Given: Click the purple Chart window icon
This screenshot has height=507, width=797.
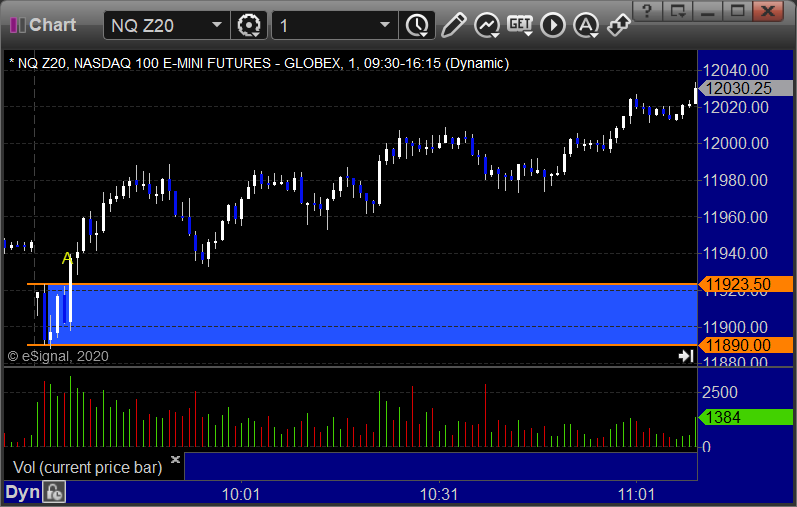Looking at the screenshot, I should click(17, 25).
